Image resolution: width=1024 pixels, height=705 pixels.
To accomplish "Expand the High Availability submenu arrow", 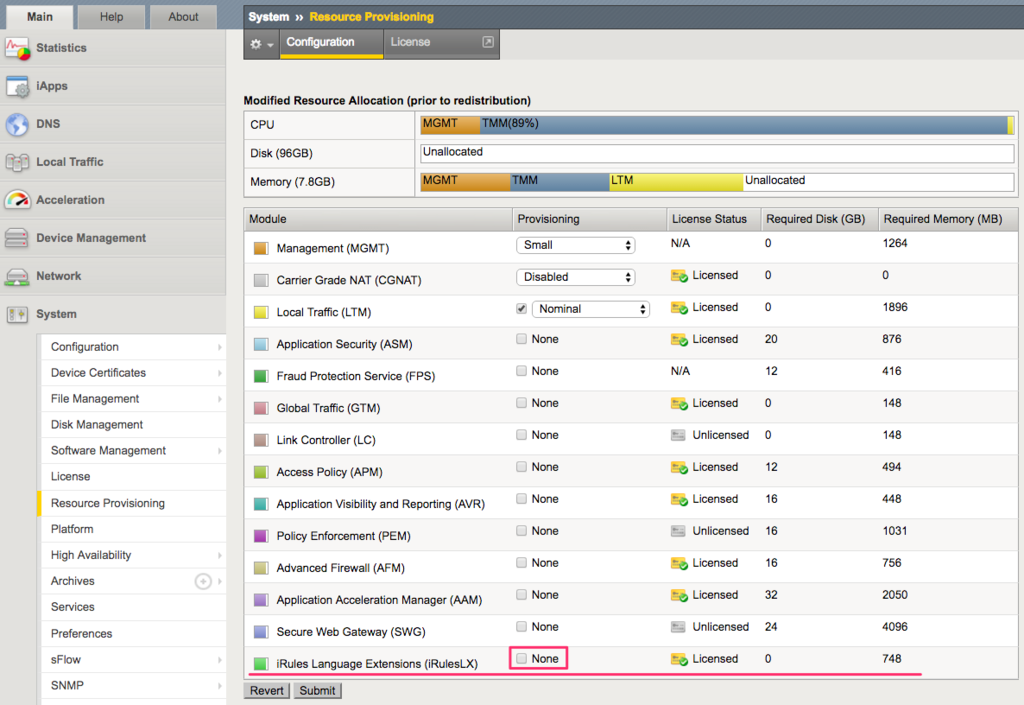I will [x=219, y=556].
